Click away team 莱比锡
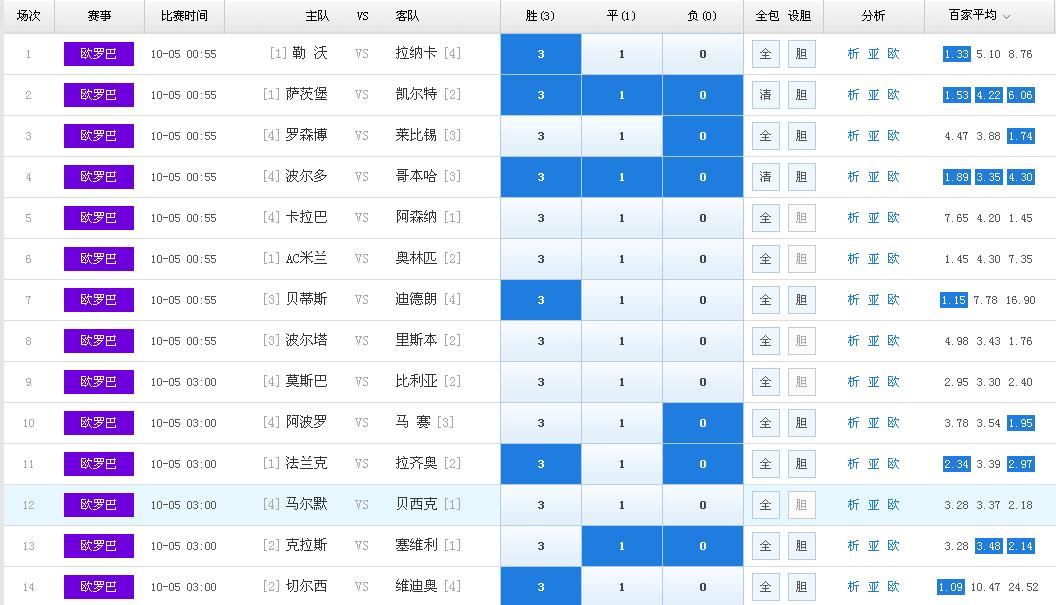Viewport: 1056px width, 605px height. click(x=416, y=135)
